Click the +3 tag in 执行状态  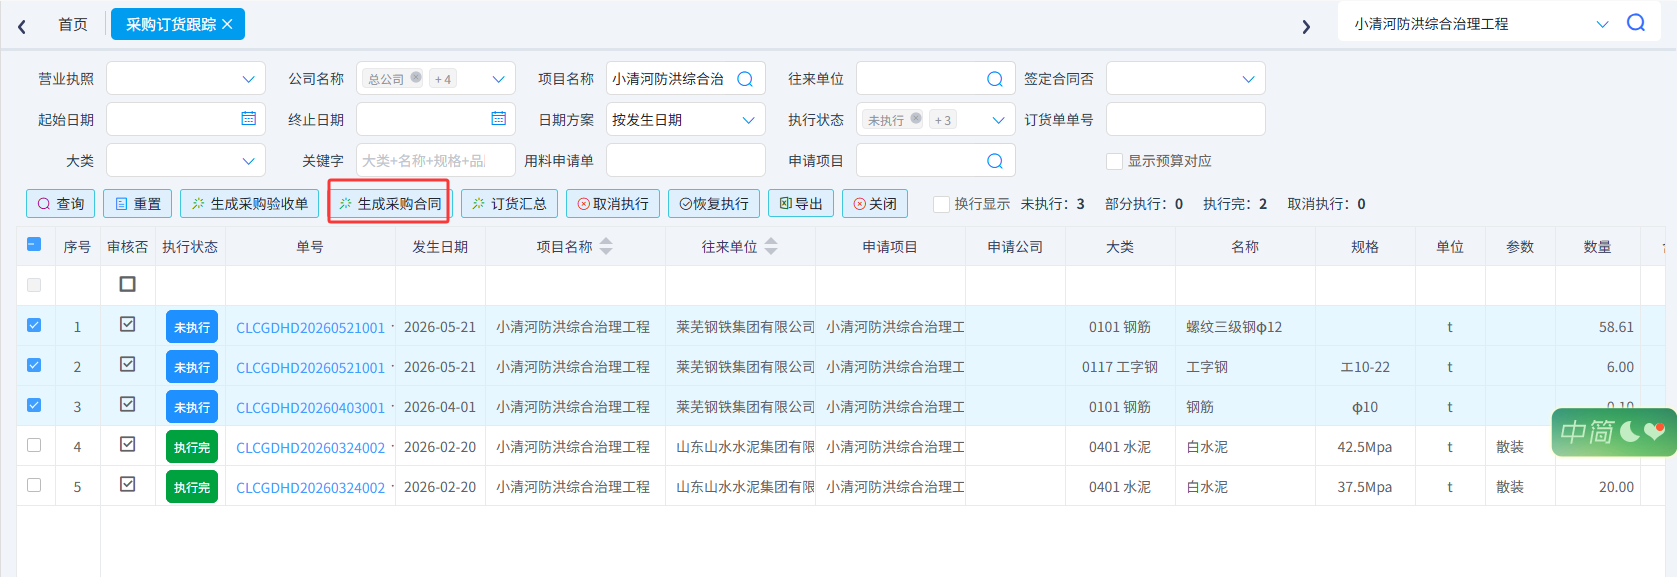[x=942, y=120]
